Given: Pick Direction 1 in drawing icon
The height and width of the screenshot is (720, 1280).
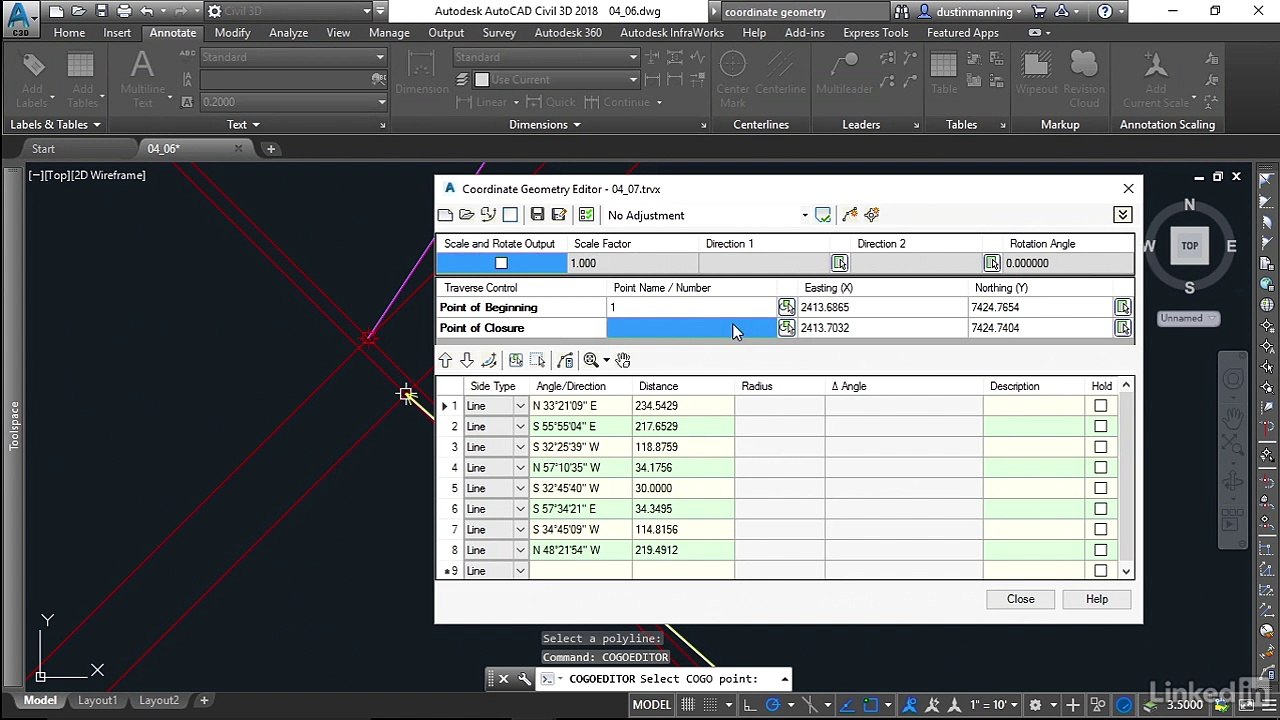Looking at the screenshot, I should (839, 263).
